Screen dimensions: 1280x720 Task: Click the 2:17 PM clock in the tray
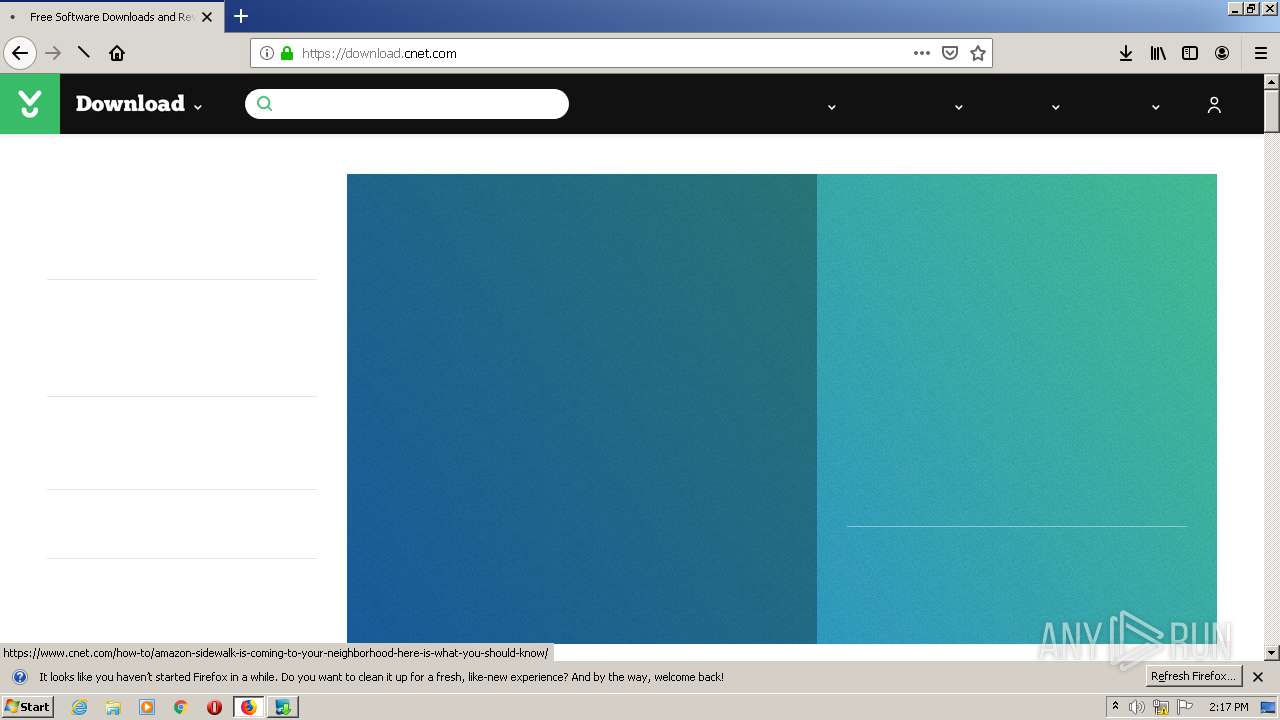(1228, 707)
